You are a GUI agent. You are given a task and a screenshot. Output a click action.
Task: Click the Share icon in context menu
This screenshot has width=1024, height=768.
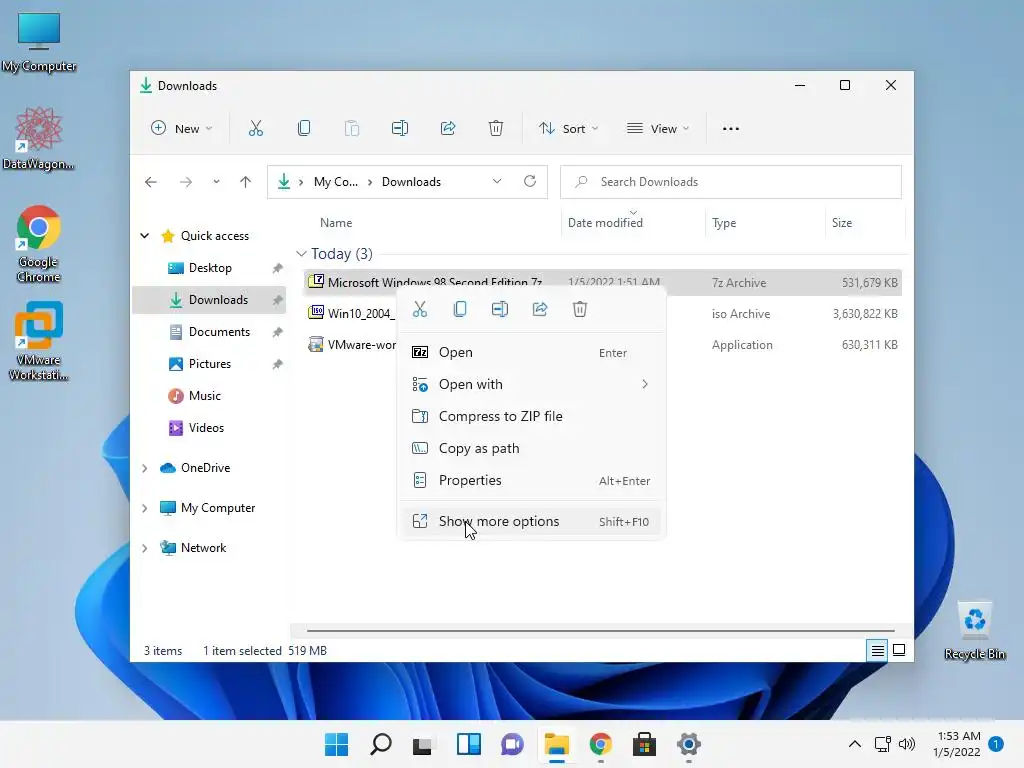[x=540, y=310]
